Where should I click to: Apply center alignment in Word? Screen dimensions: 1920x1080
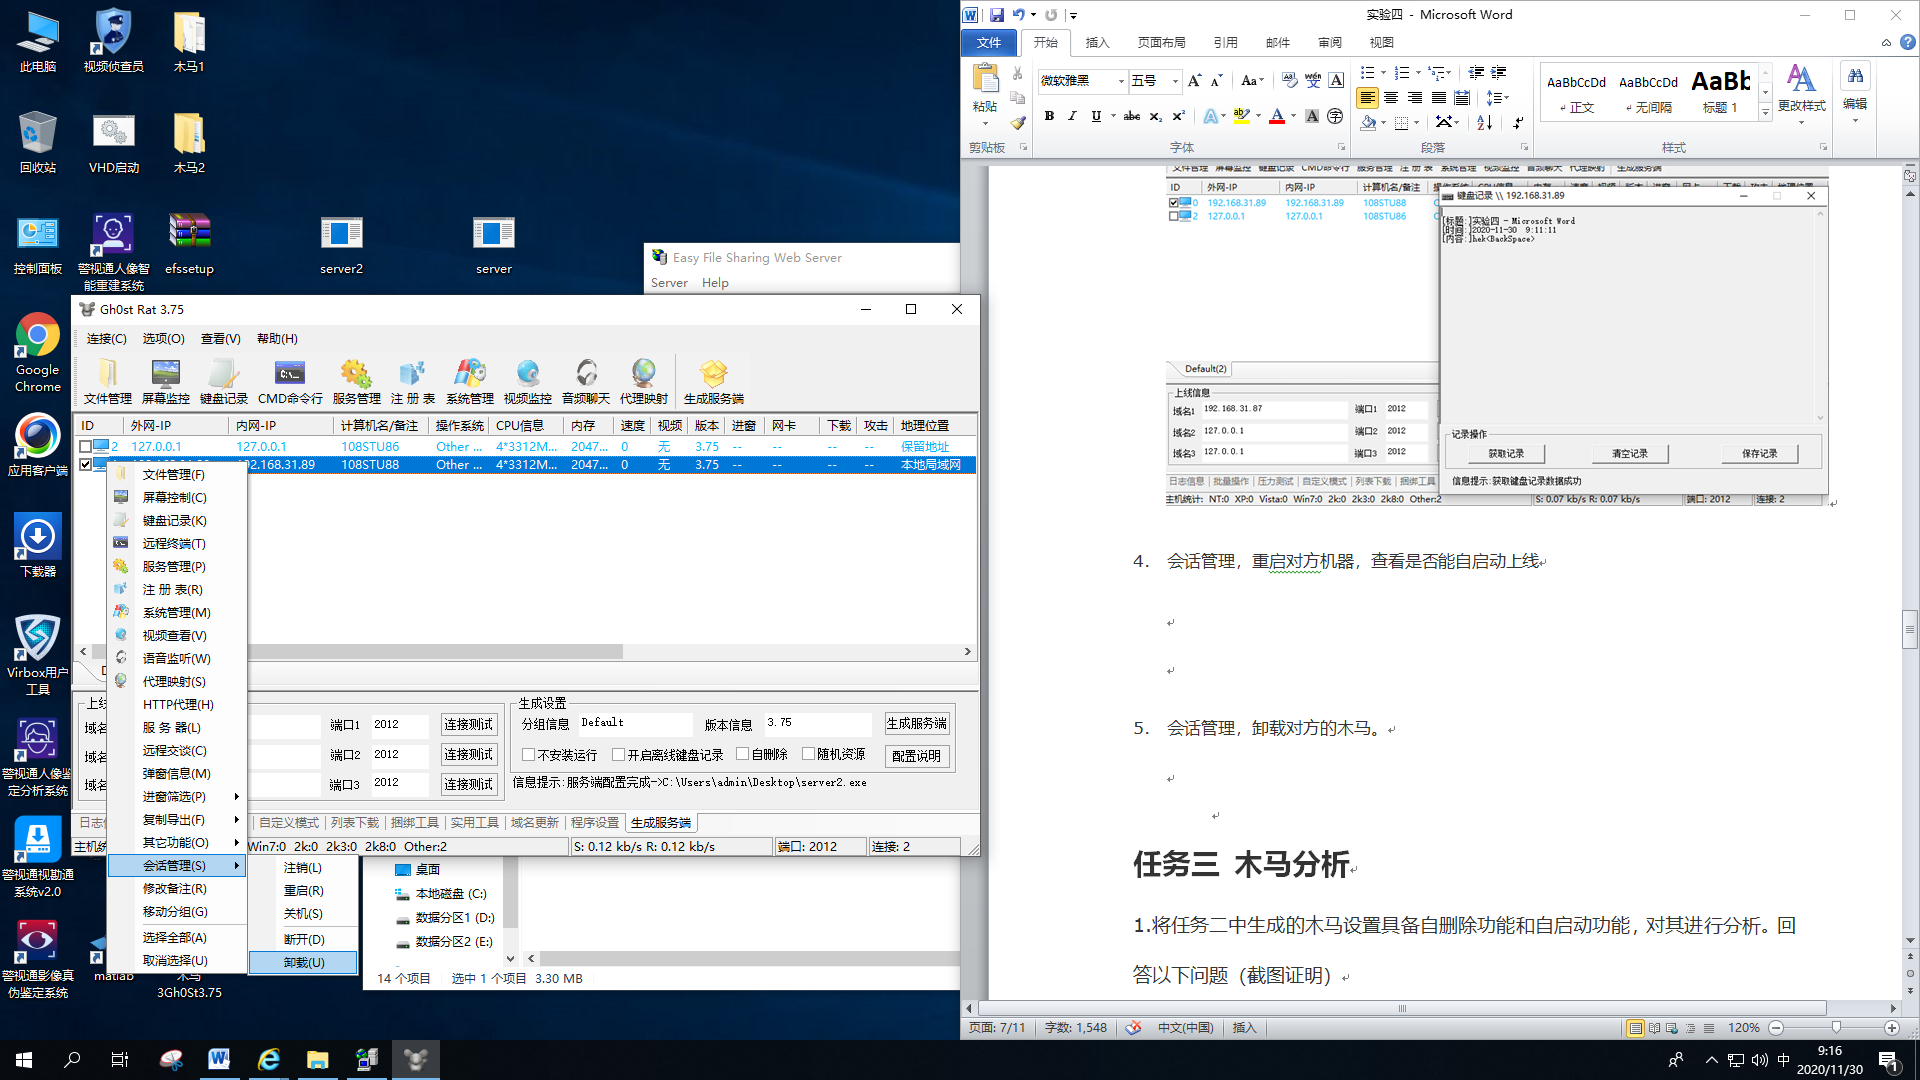point(1391,98)
